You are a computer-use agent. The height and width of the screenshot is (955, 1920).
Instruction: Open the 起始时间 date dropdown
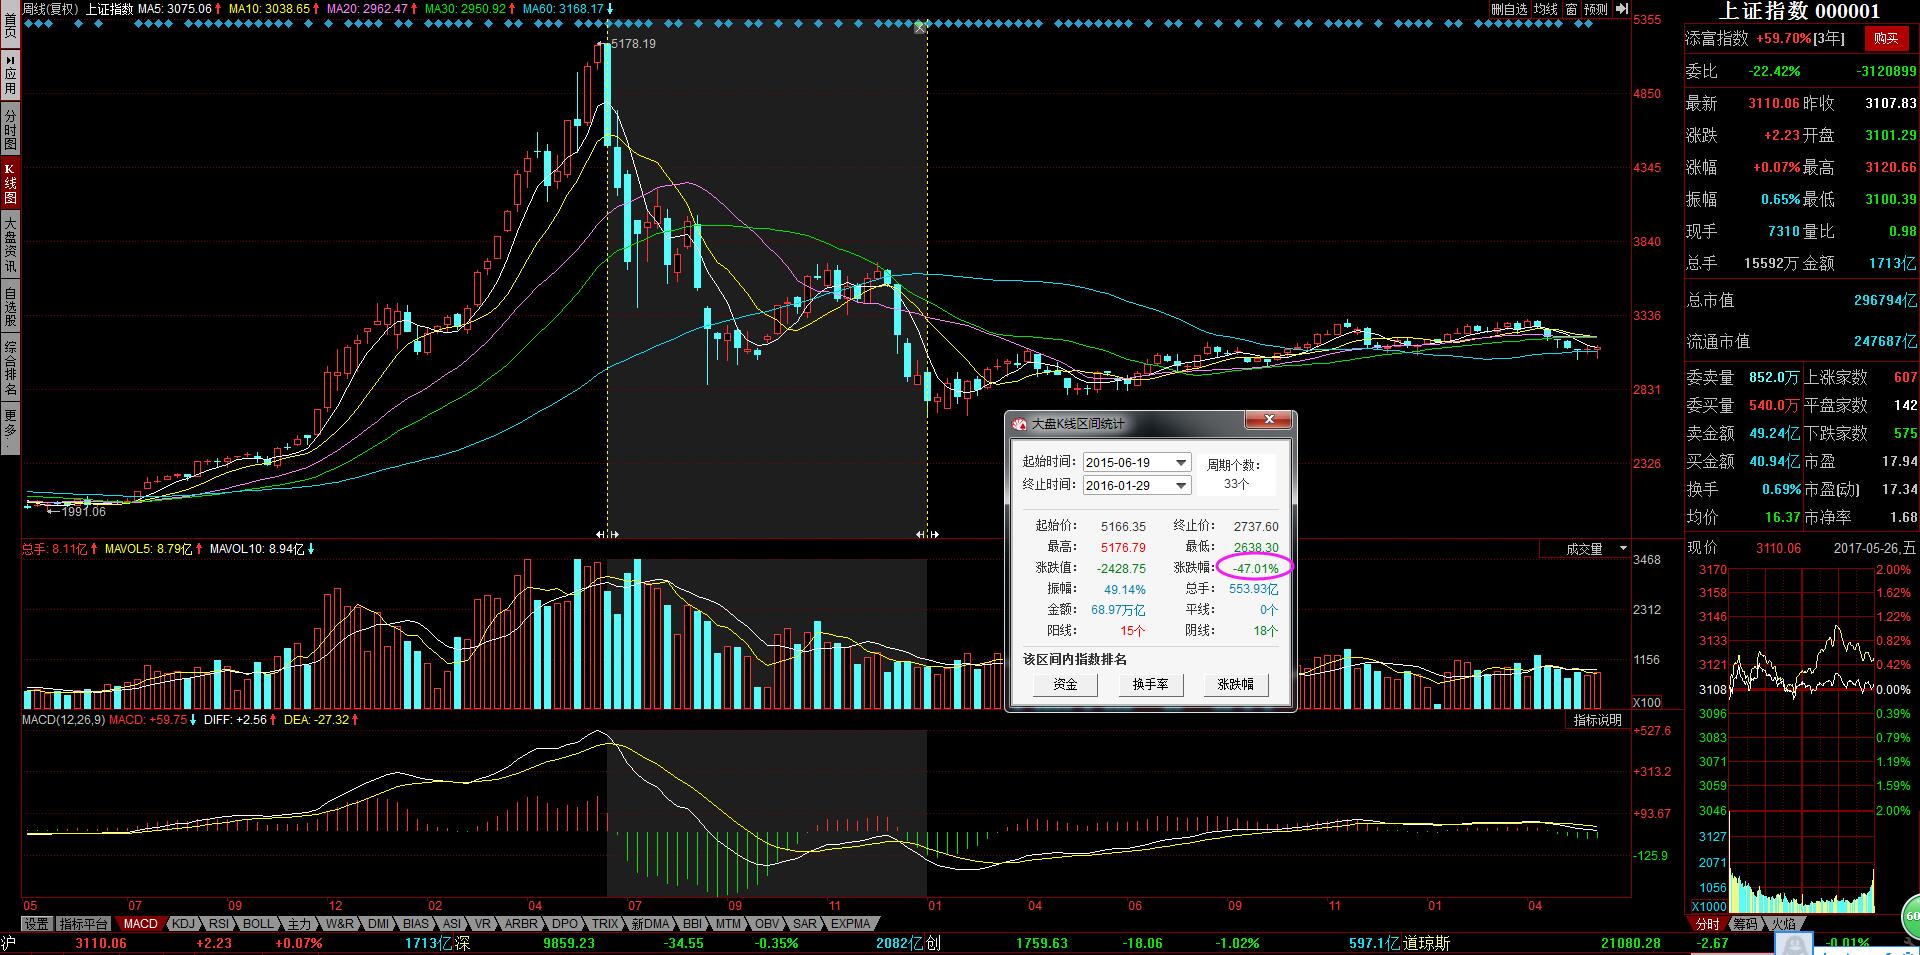(1181, 462)
